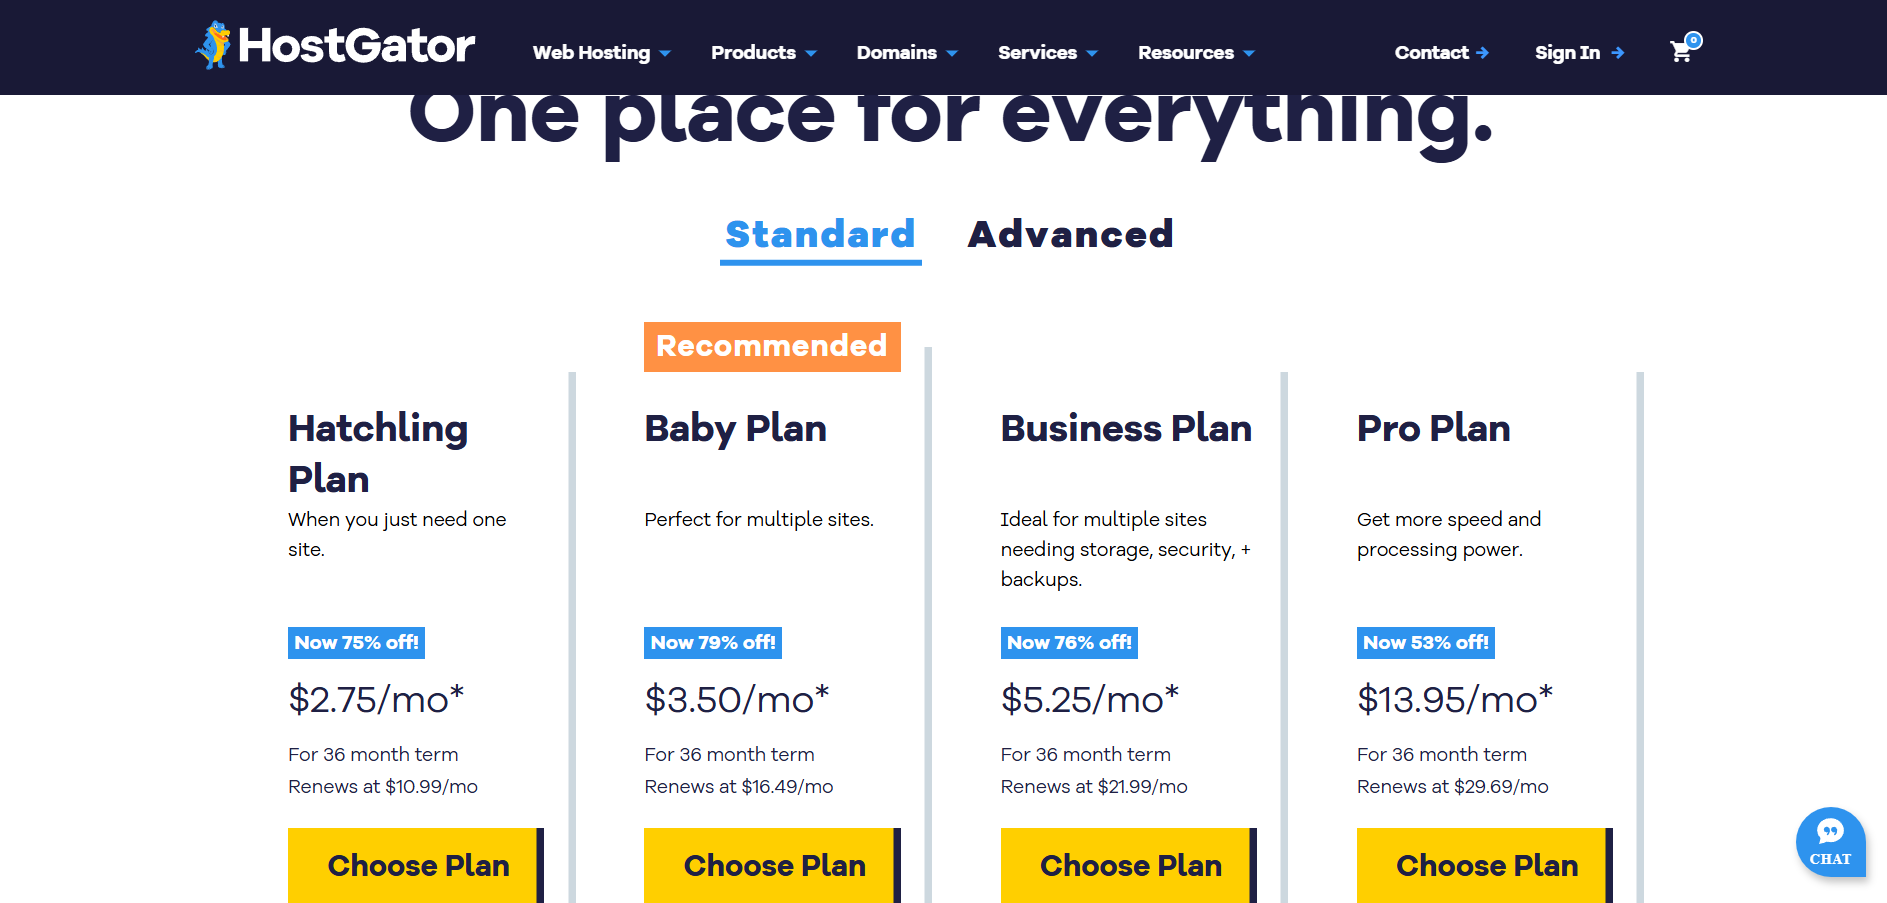
Task: Click the Contact arrow icon
Action: pyautogui.click(x=1483, y=53)
